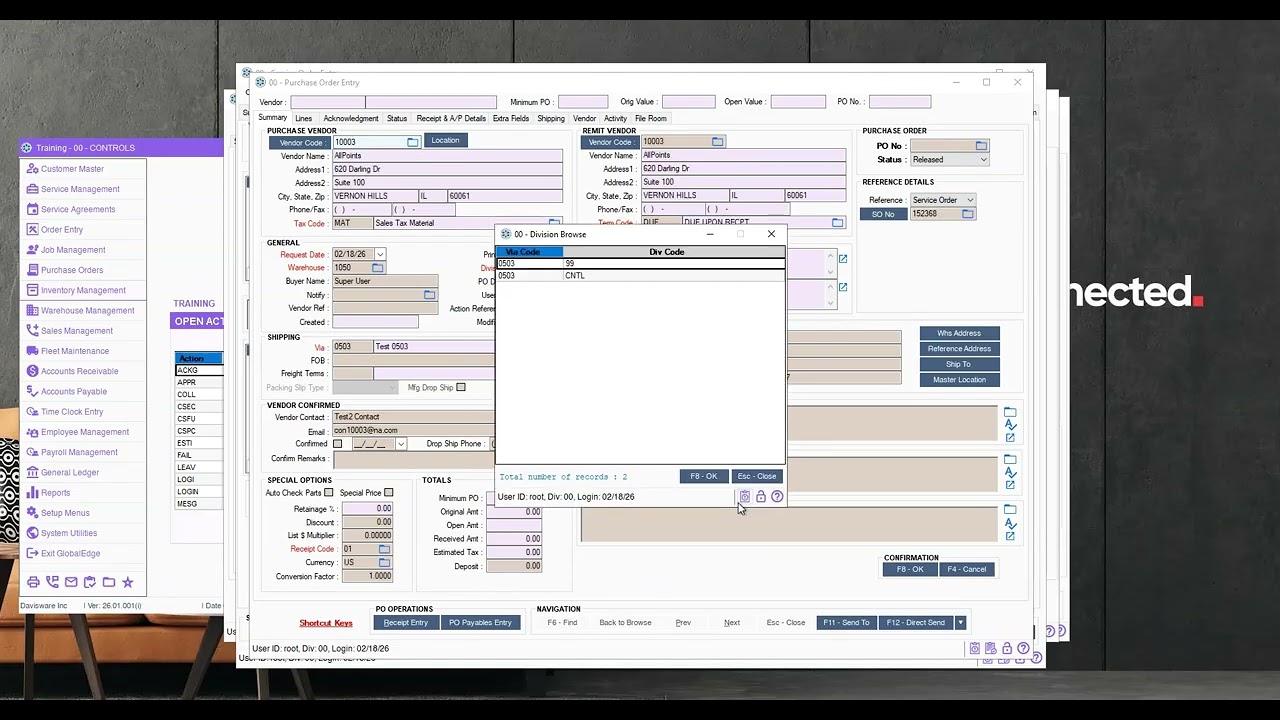Click the help icon in Division Browse
This screenshot has width=1280, height=720.
pyautogui.click(x=777, y=497)
